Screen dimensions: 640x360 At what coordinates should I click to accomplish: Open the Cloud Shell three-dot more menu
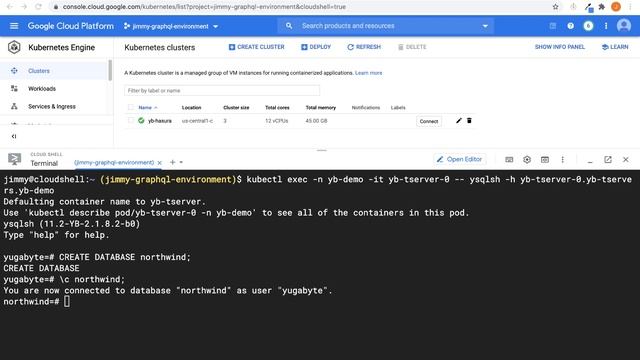click(562, 160)
